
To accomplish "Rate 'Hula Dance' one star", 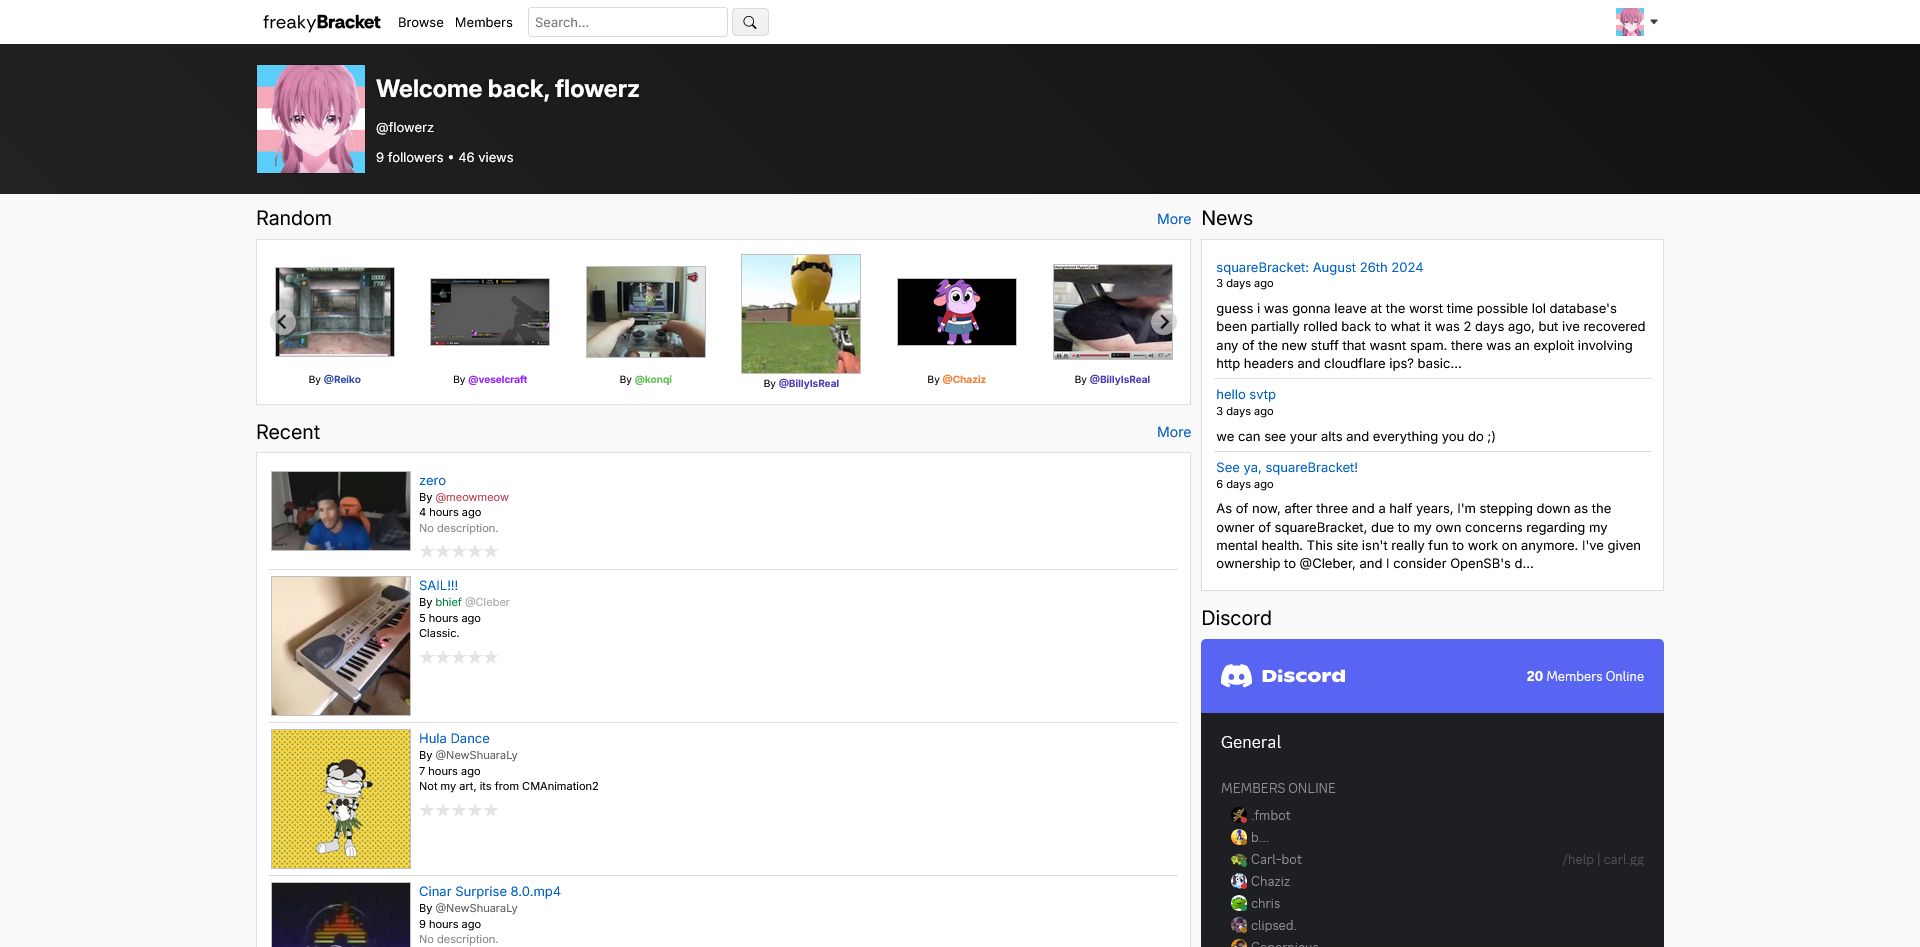I will (427, 810).
